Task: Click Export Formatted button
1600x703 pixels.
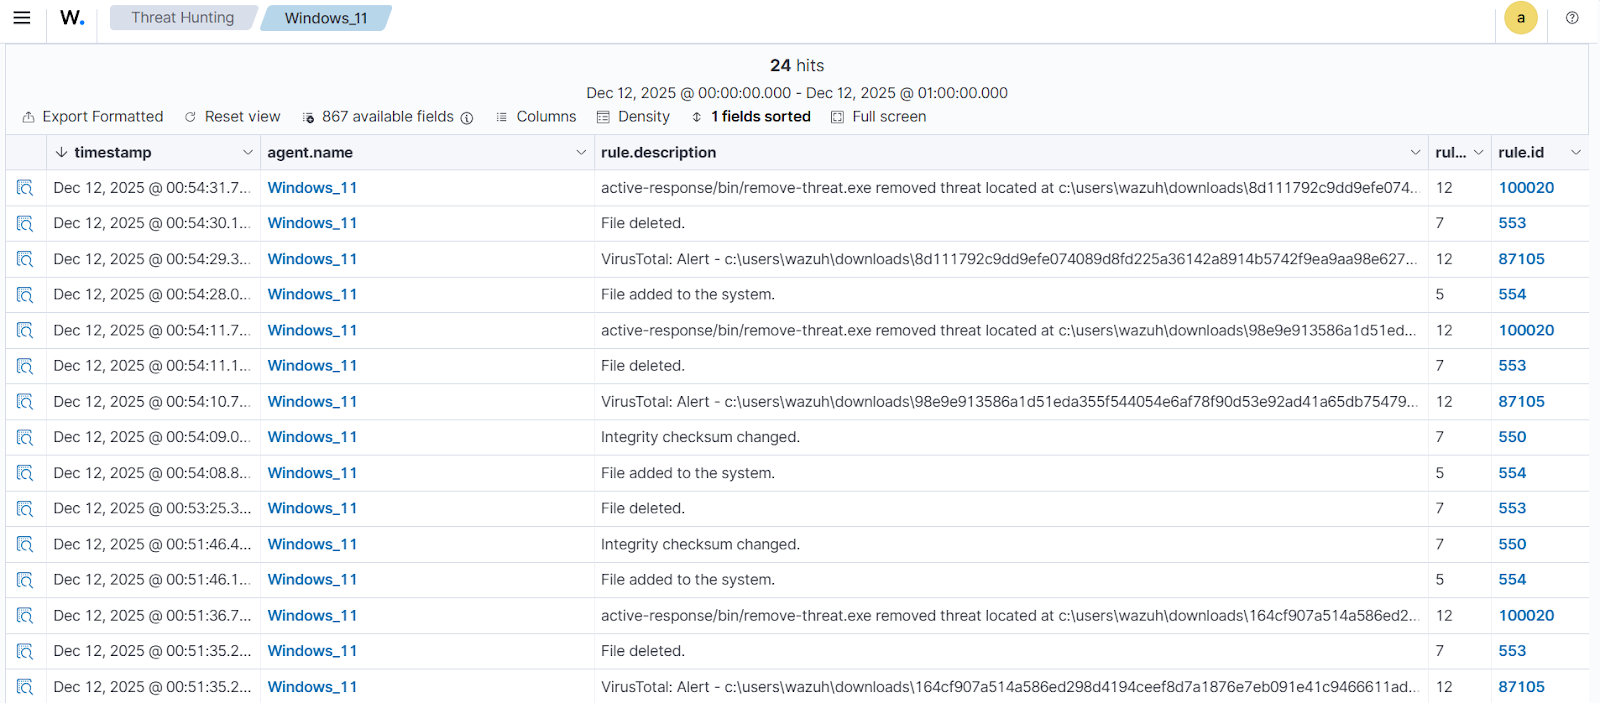Action: coord(92,117)
